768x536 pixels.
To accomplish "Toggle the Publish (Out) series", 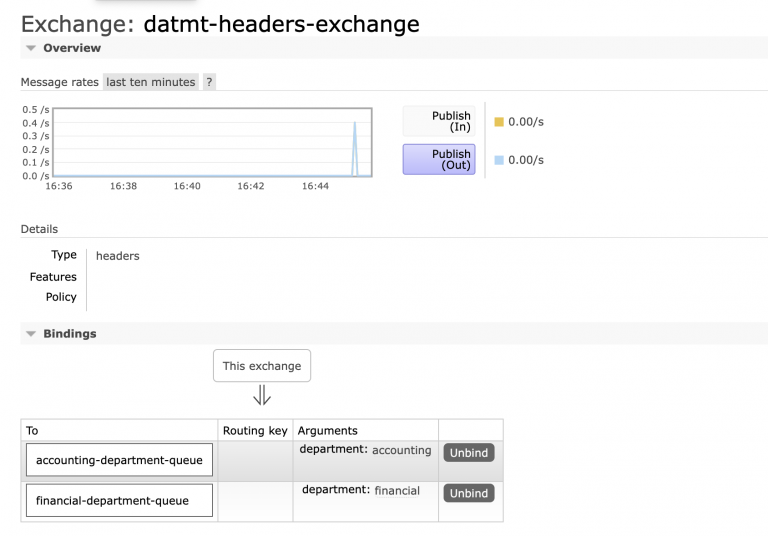I will point(439,160).
